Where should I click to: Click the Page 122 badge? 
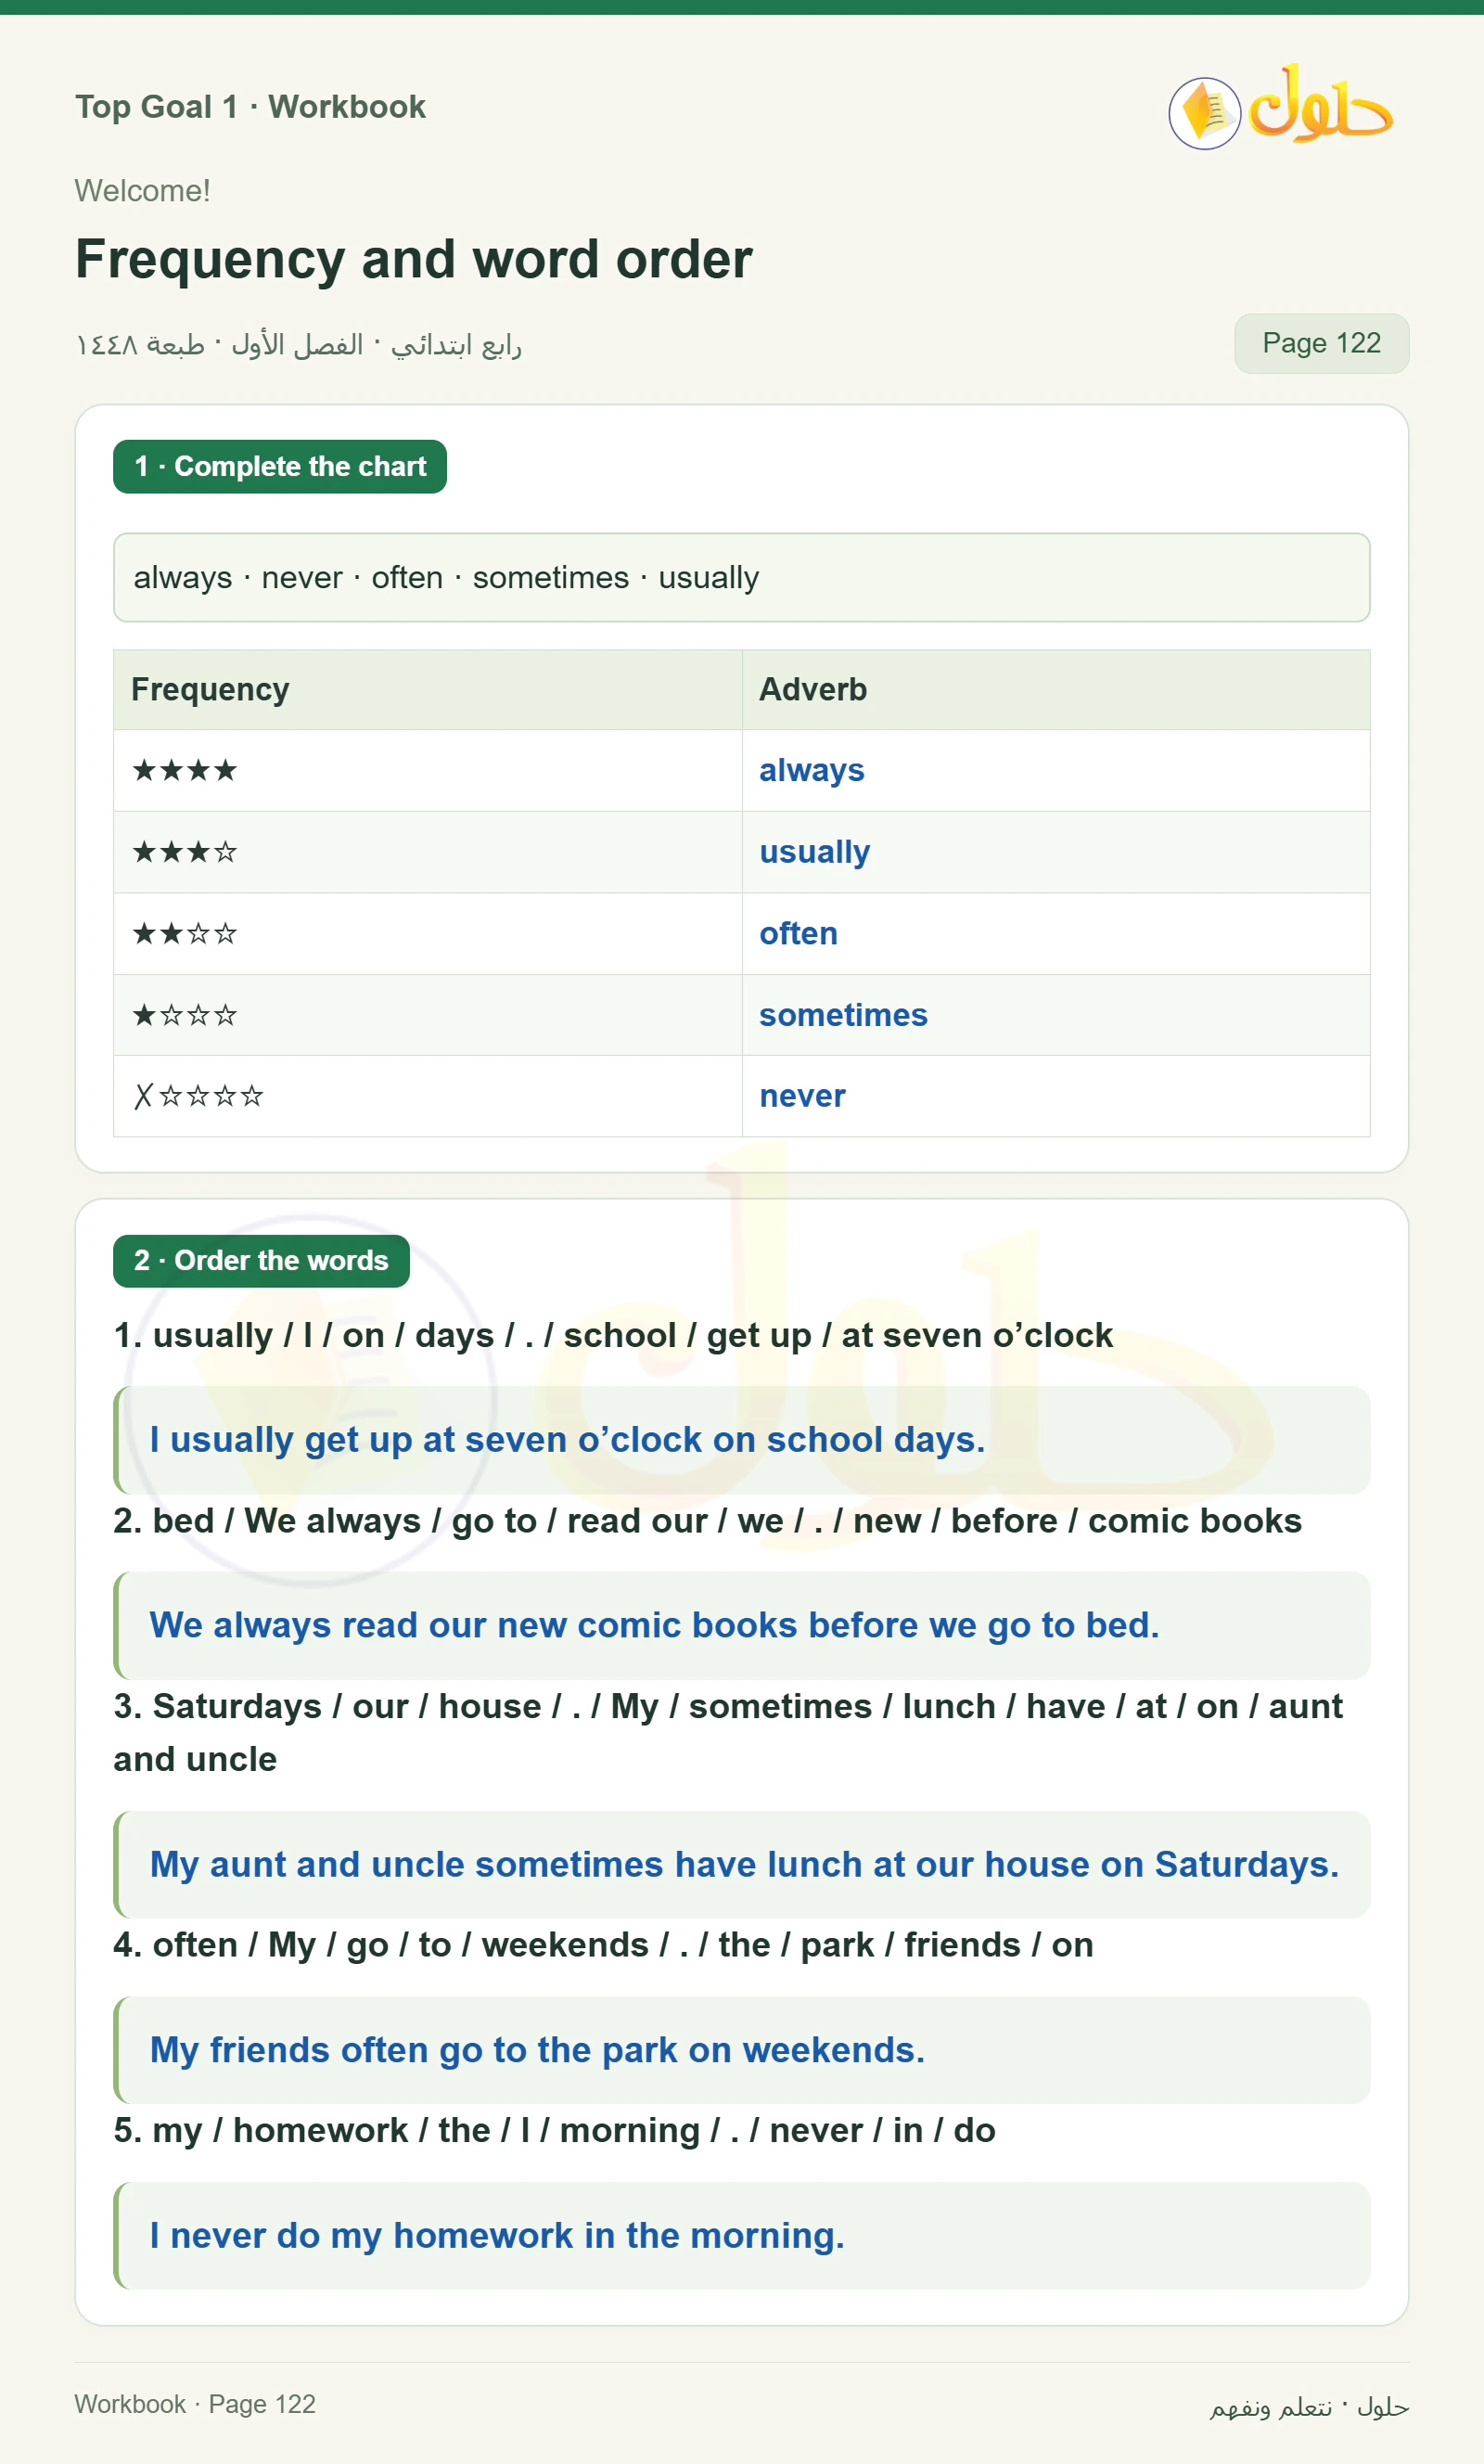pos(1321,343)
